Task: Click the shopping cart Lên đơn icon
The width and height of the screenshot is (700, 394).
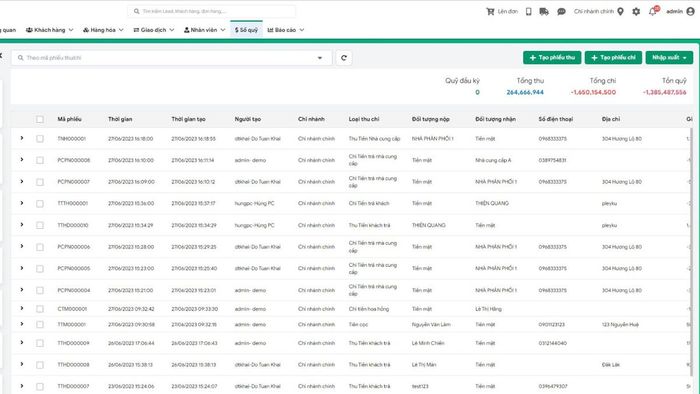Action: (490, 12)
